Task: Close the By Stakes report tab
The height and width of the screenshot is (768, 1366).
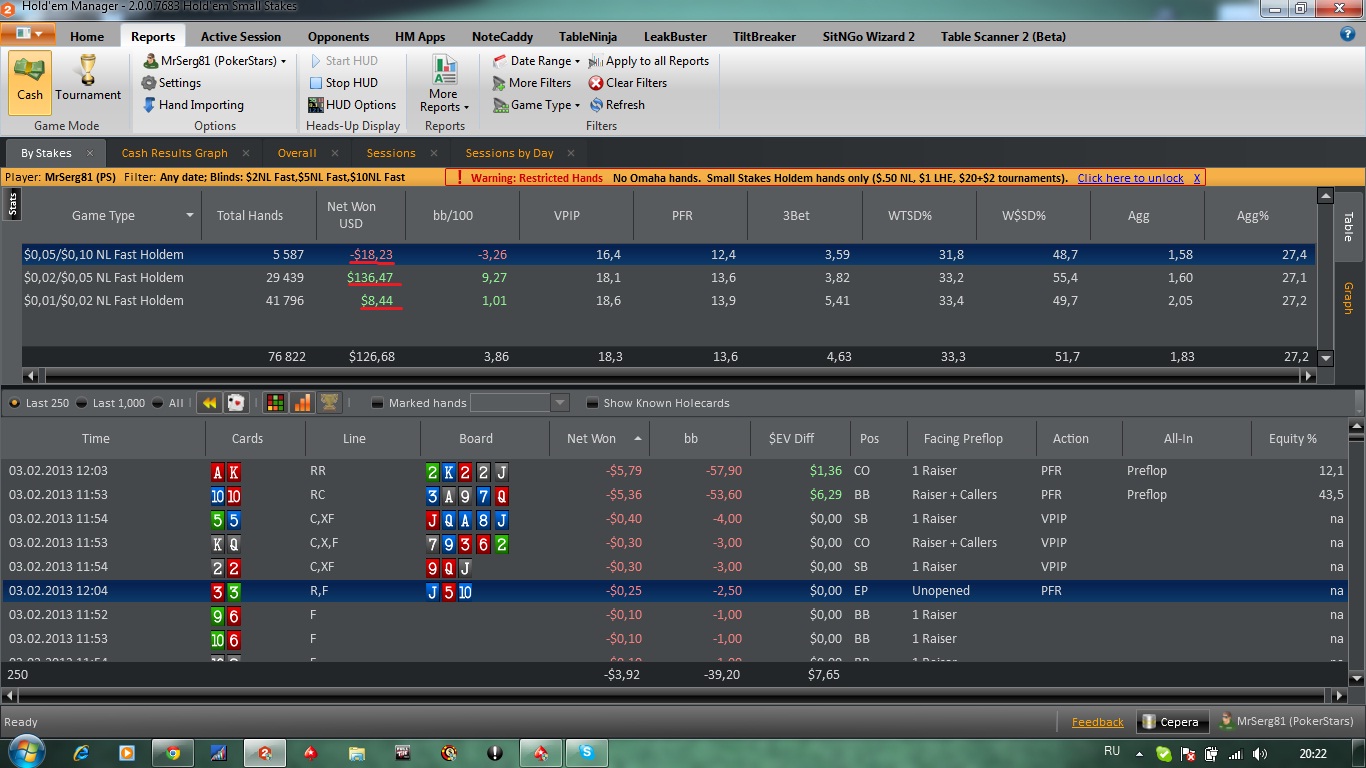Action: click(90, 153)
